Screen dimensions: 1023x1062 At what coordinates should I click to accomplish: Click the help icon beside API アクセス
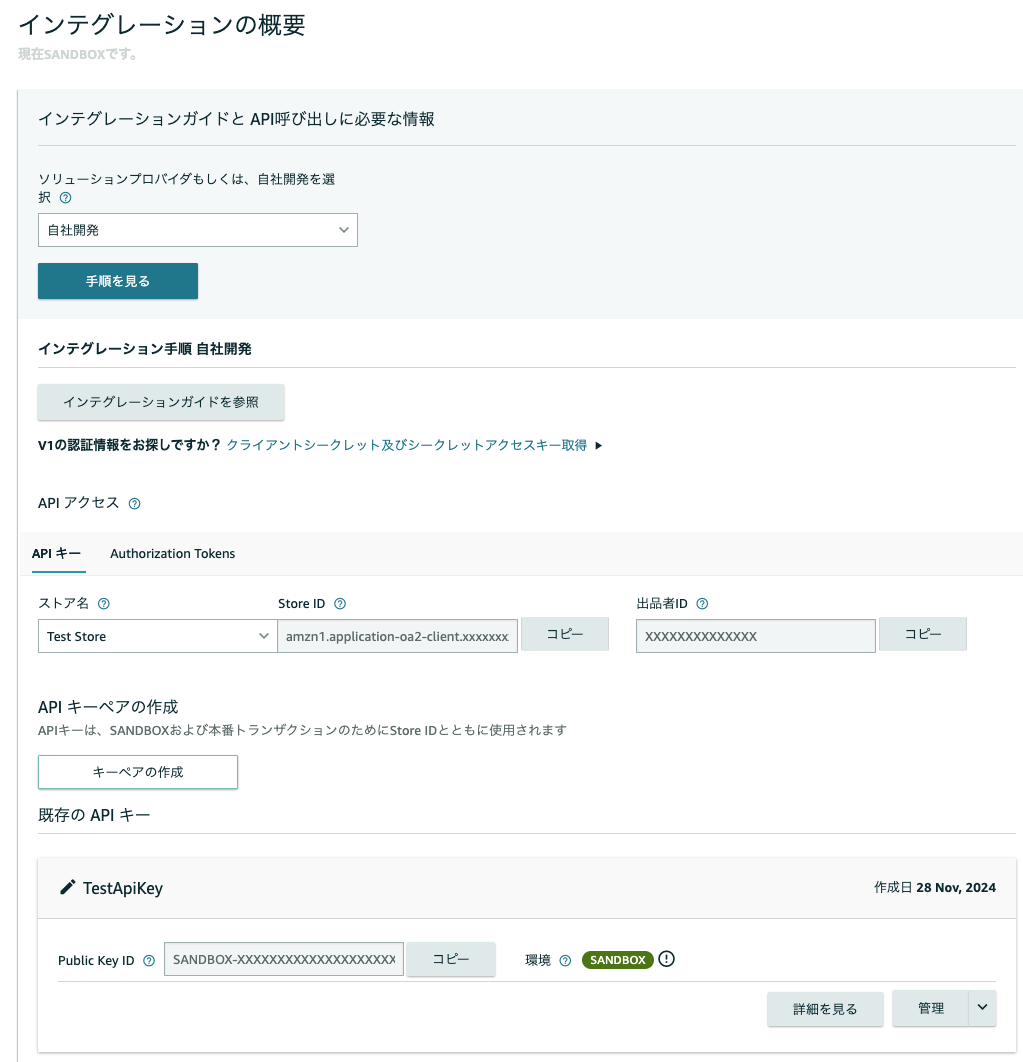tap(135, 503)
